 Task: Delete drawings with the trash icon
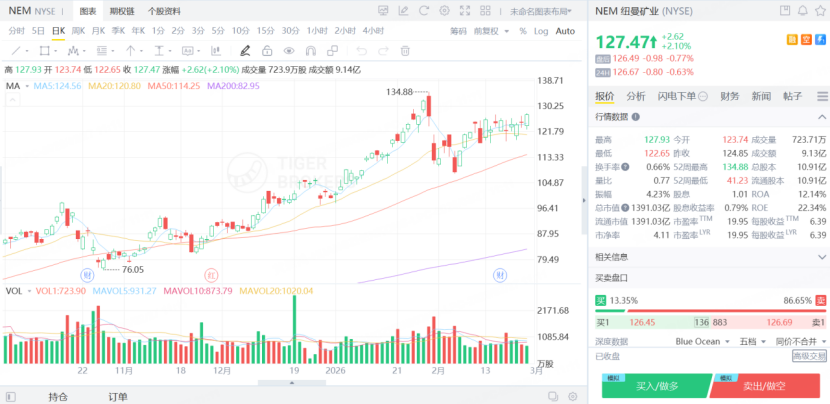(x=405, y=51)
